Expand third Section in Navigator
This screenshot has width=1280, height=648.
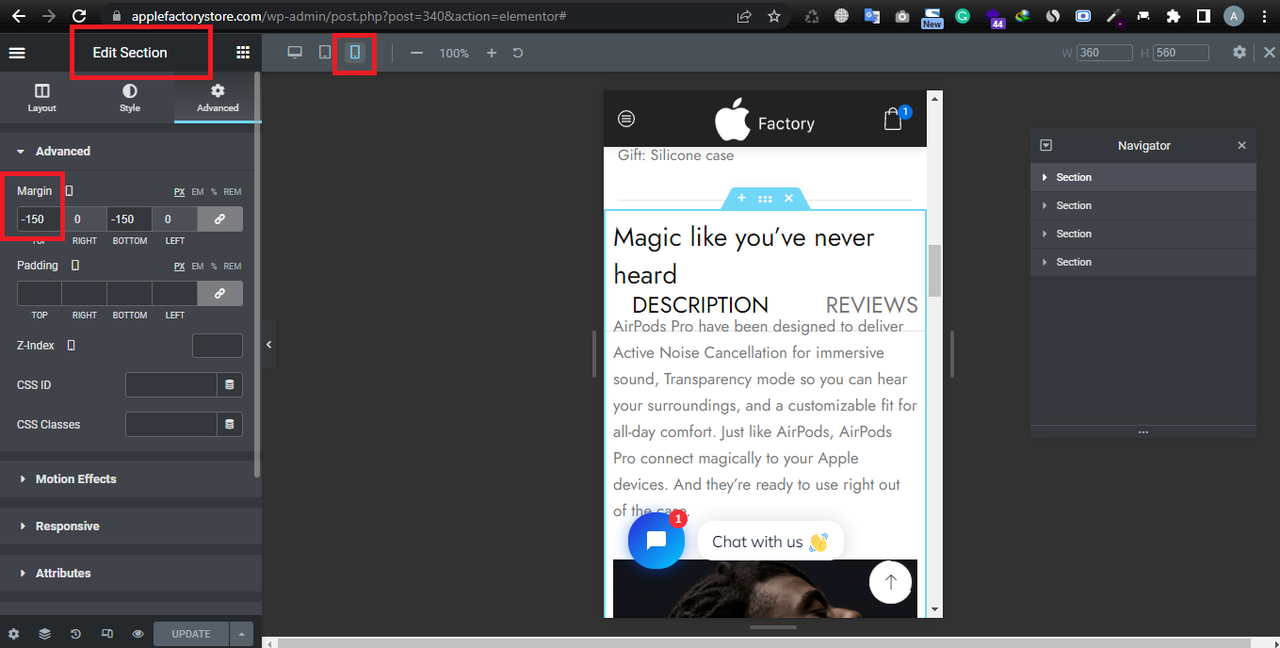1045,233
